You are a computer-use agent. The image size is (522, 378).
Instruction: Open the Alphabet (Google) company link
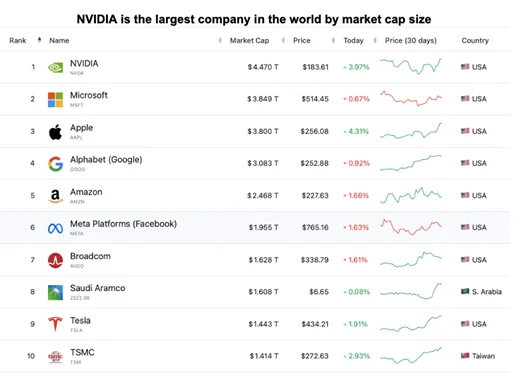pyautogui.click(x=106, y=160)
